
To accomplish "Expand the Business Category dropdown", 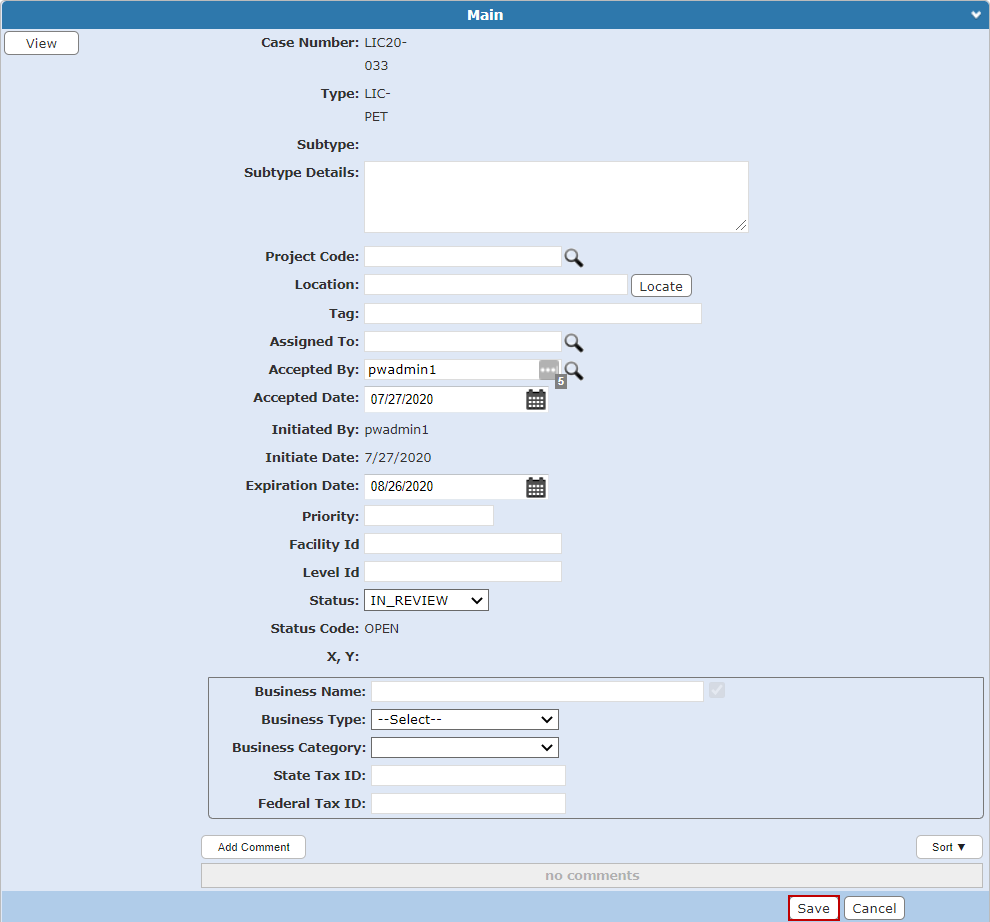I will point(464,747).
